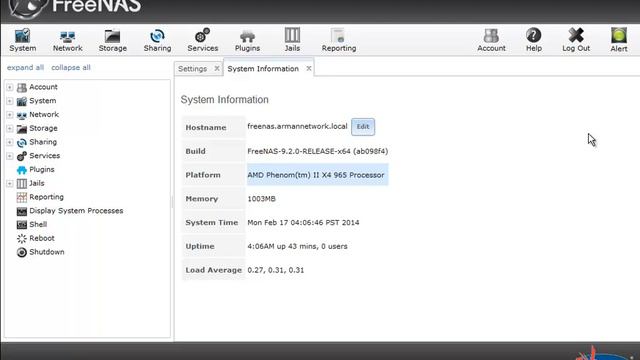Close the Settings tab
Screen dimensions: 640x360
click(x=217, y=69)
